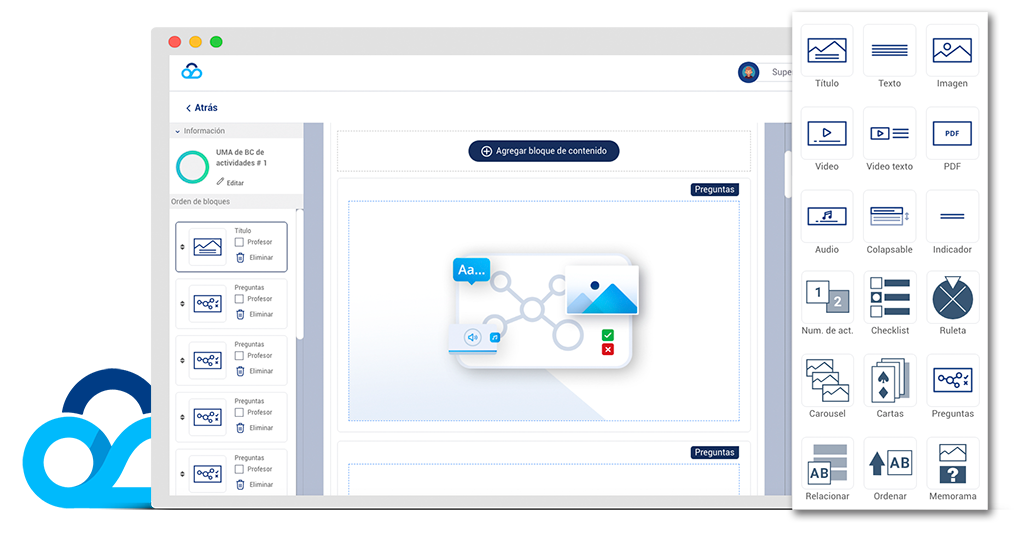Collapse the Información section chevron
This screenshot has height=537, width=1024.
coord(178,131)
